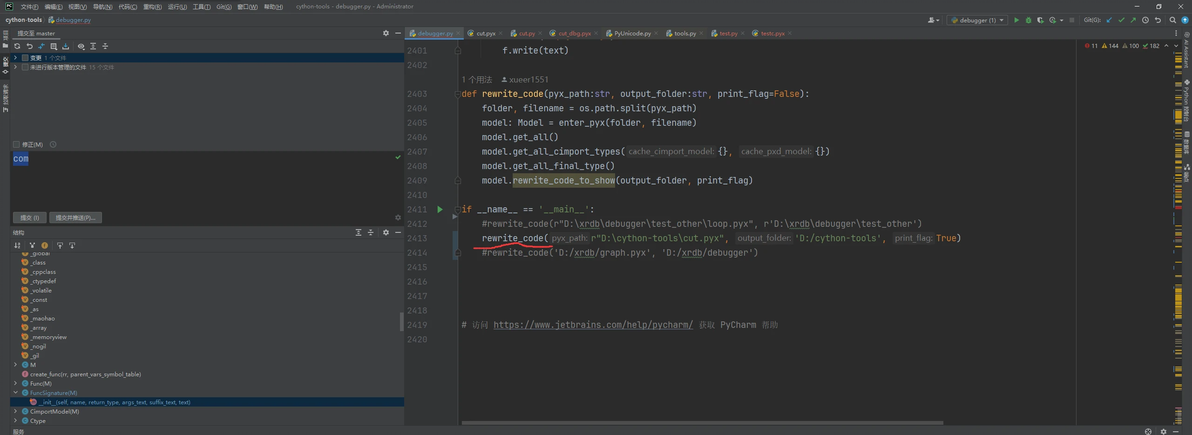Expand the CimportModel(M) node

pos(15,411)
